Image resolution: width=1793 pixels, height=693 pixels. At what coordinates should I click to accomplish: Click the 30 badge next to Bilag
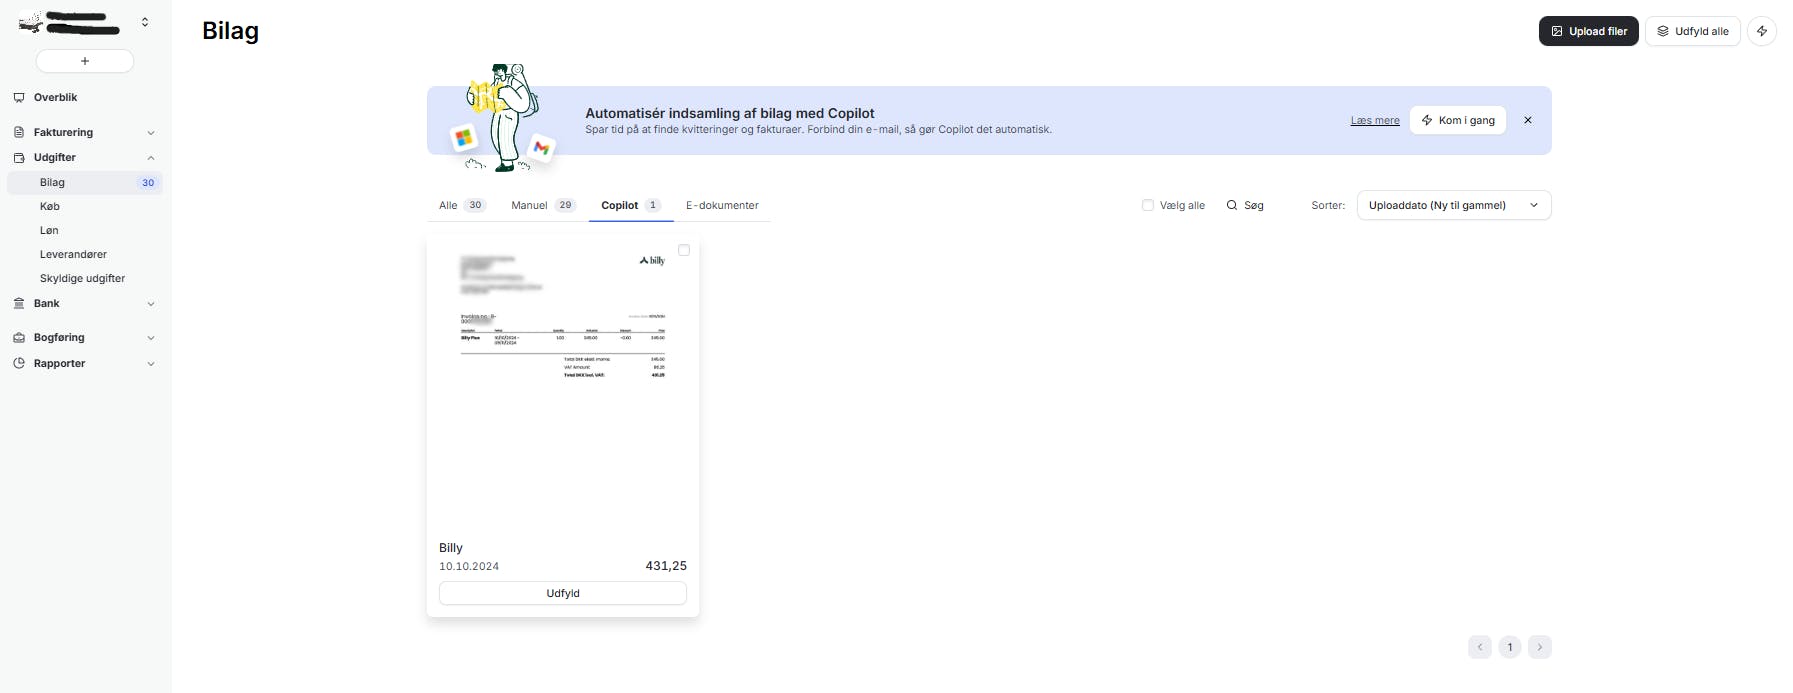[x=148, y=183]
